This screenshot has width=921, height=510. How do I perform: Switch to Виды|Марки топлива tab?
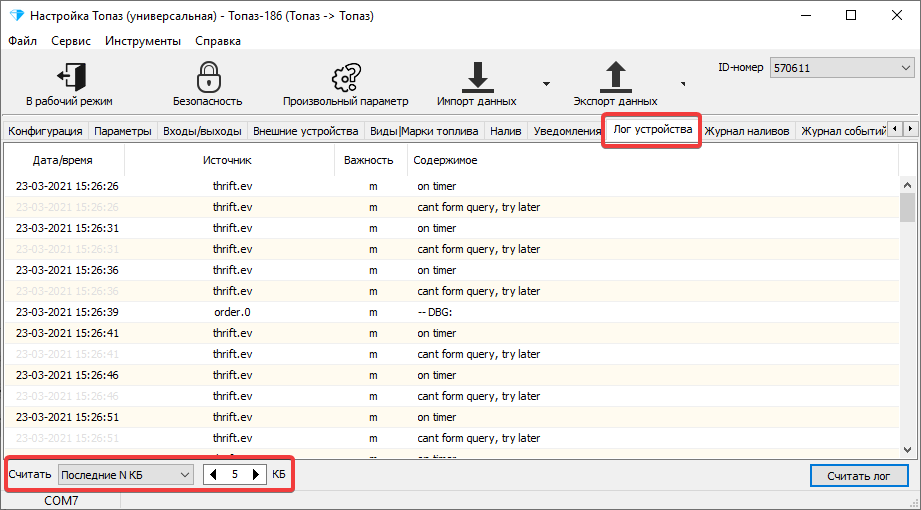424,131
